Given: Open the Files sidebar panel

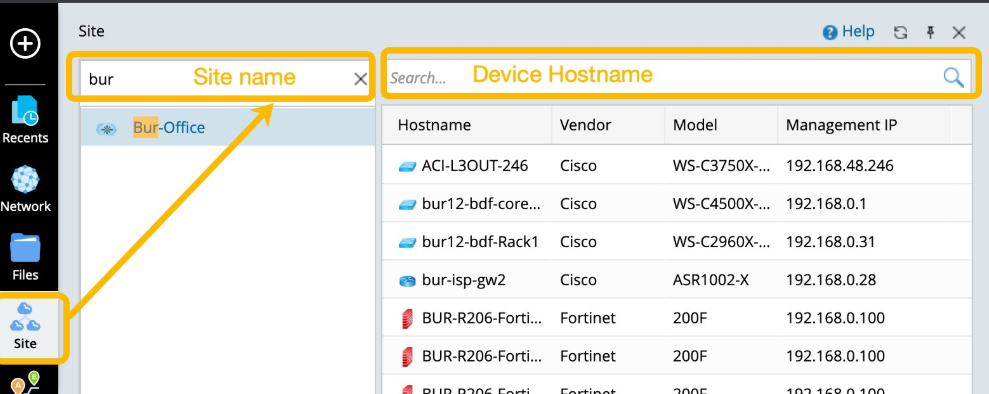Looking at the screenshot, I should pos(25,257).
